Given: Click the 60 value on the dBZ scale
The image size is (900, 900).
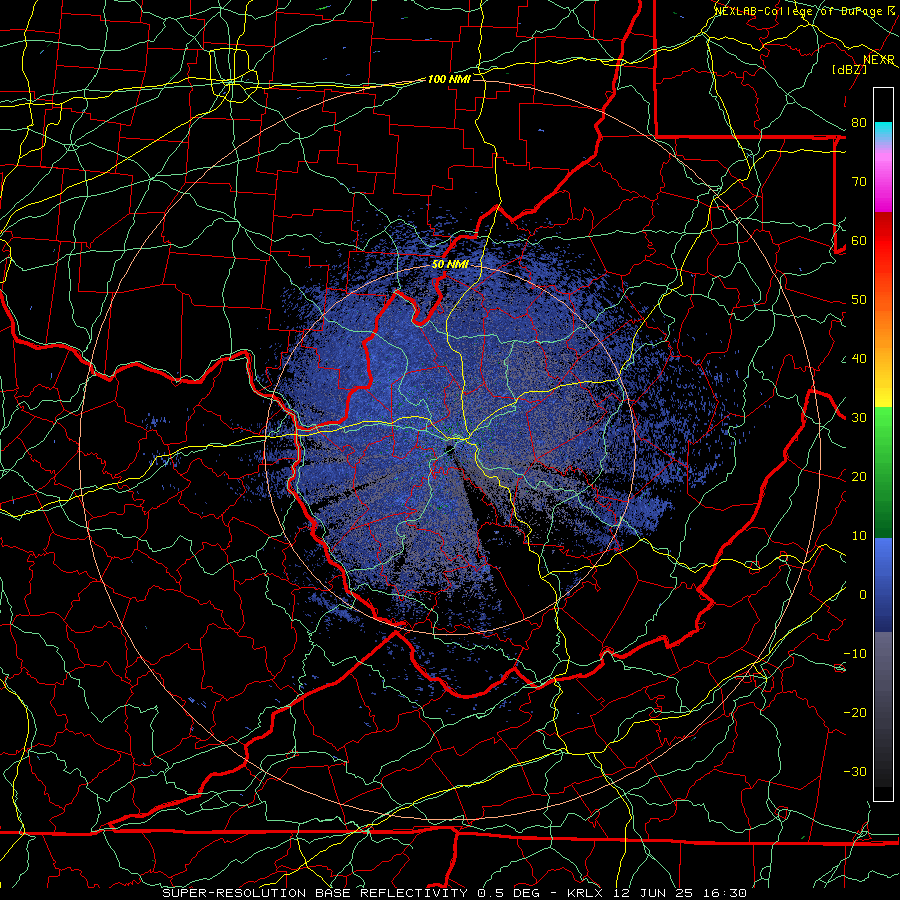Looking at the screenshot, I should [x=859, y=241].
